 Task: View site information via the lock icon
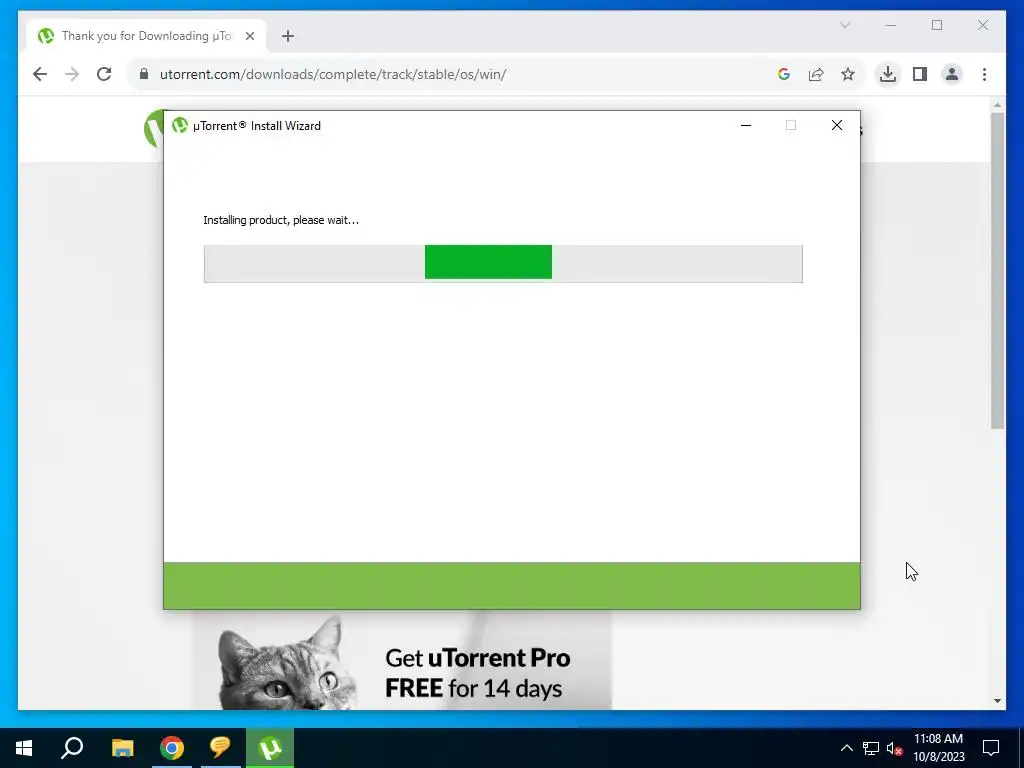[144, 74]
